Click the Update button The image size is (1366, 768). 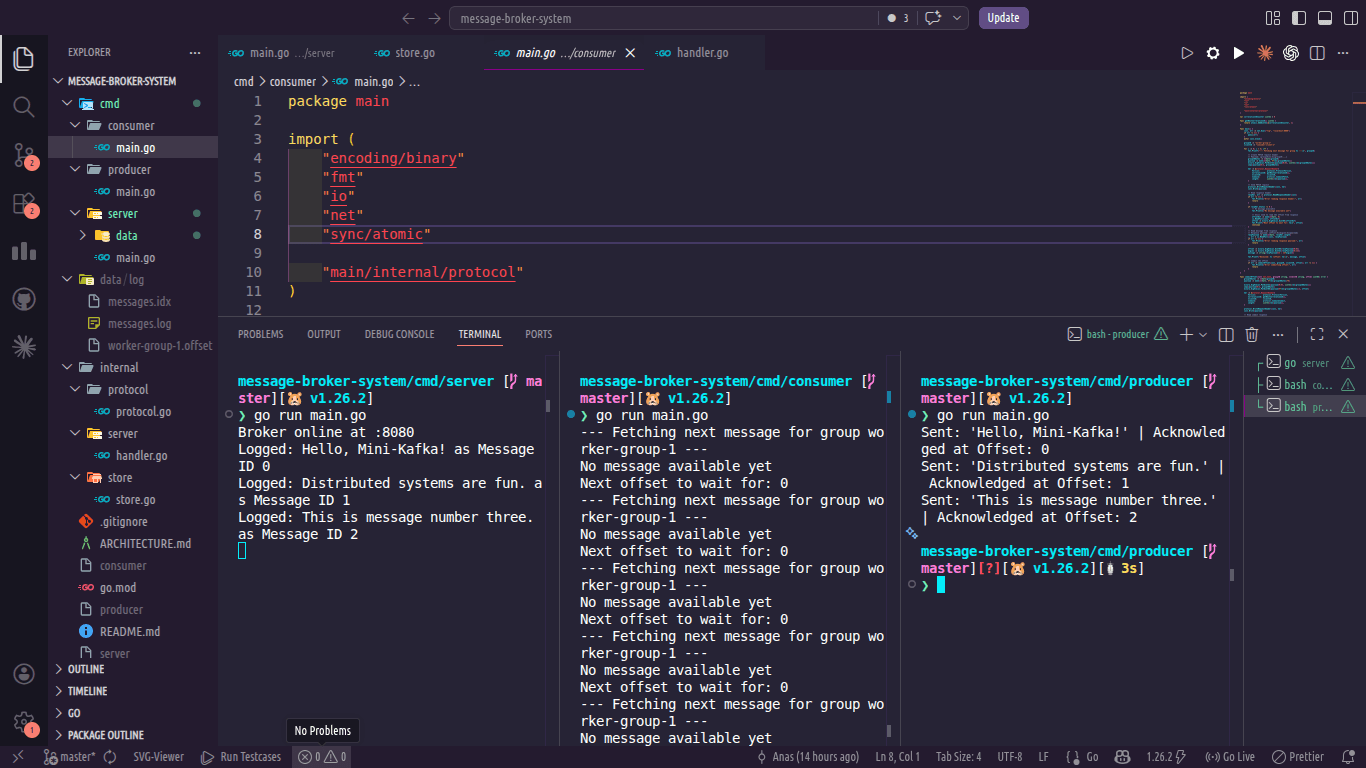1003,18
